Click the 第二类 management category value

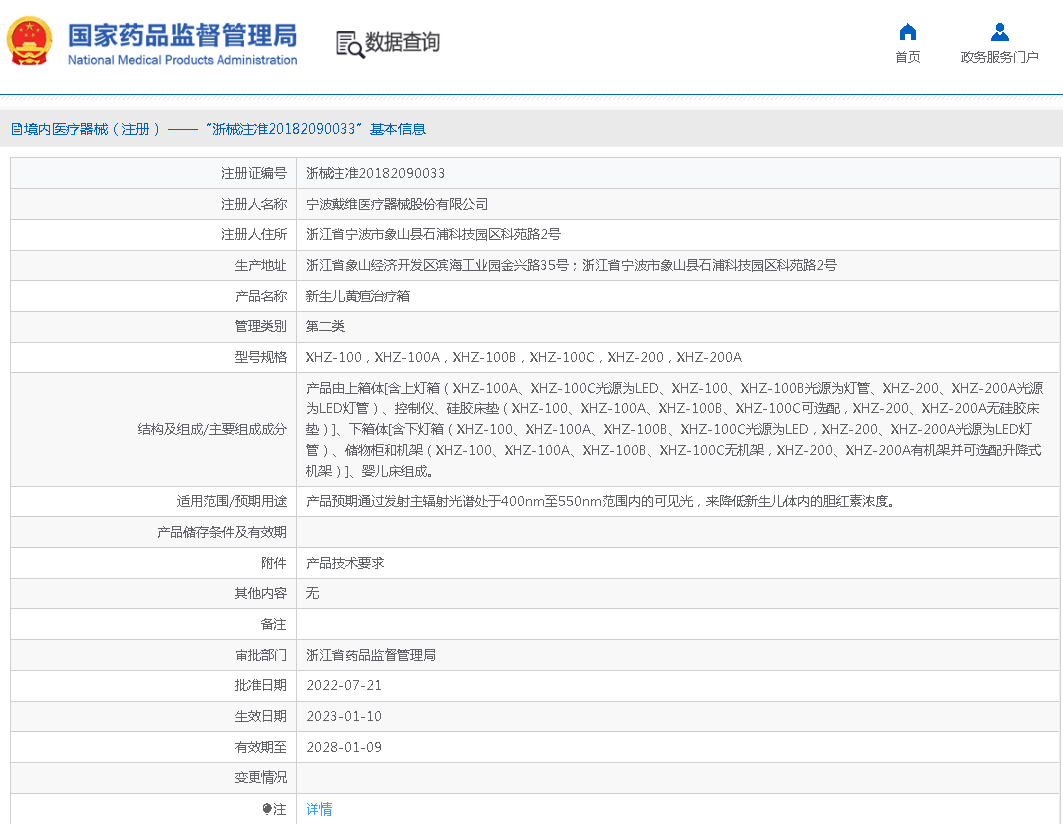coord(325,326)
